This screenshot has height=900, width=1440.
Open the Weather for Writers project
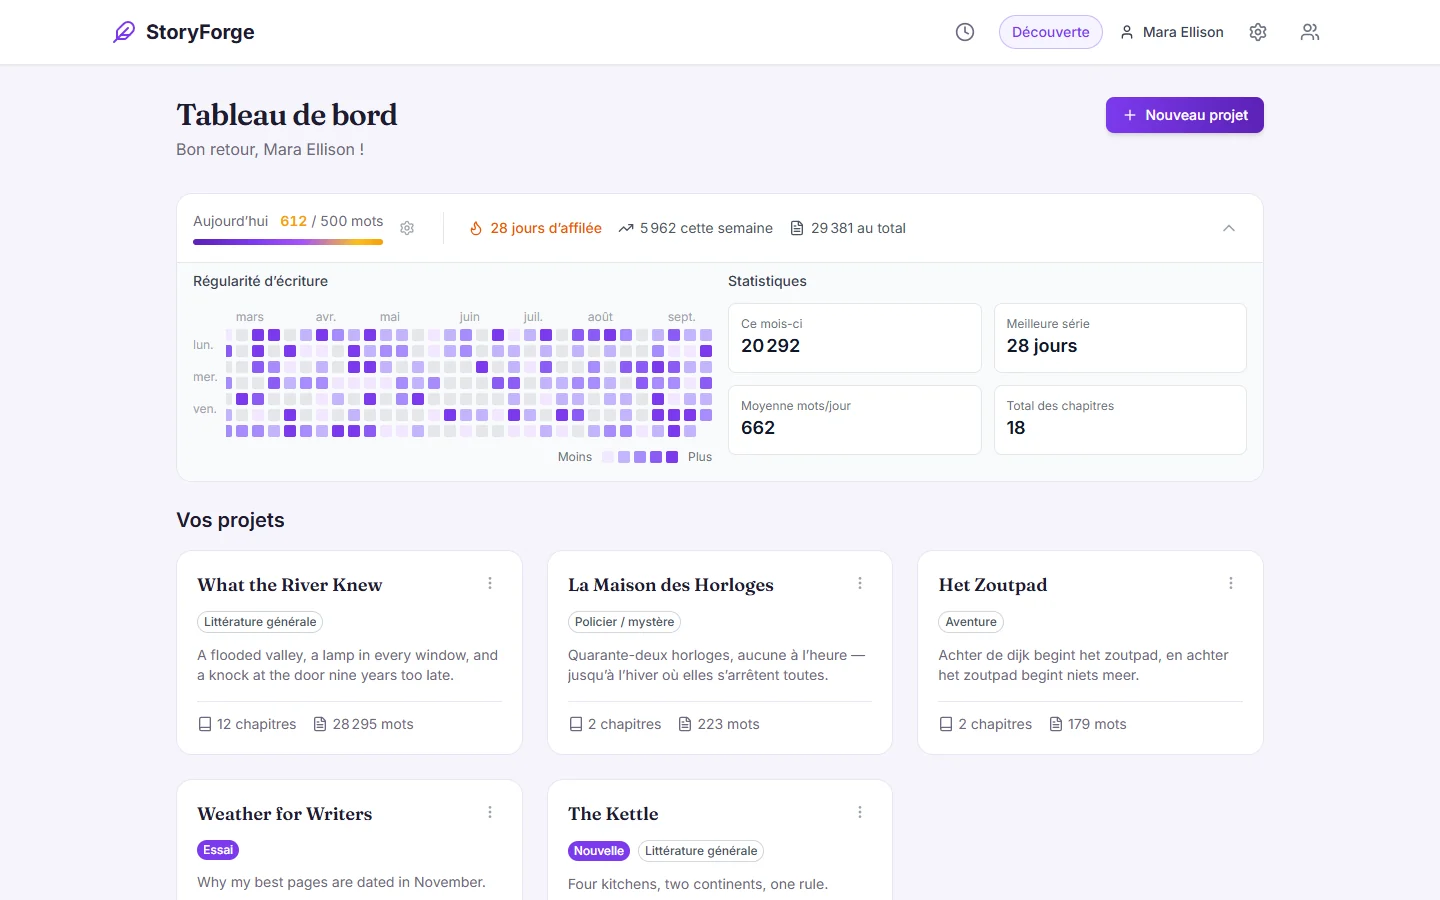pos(285,814)
